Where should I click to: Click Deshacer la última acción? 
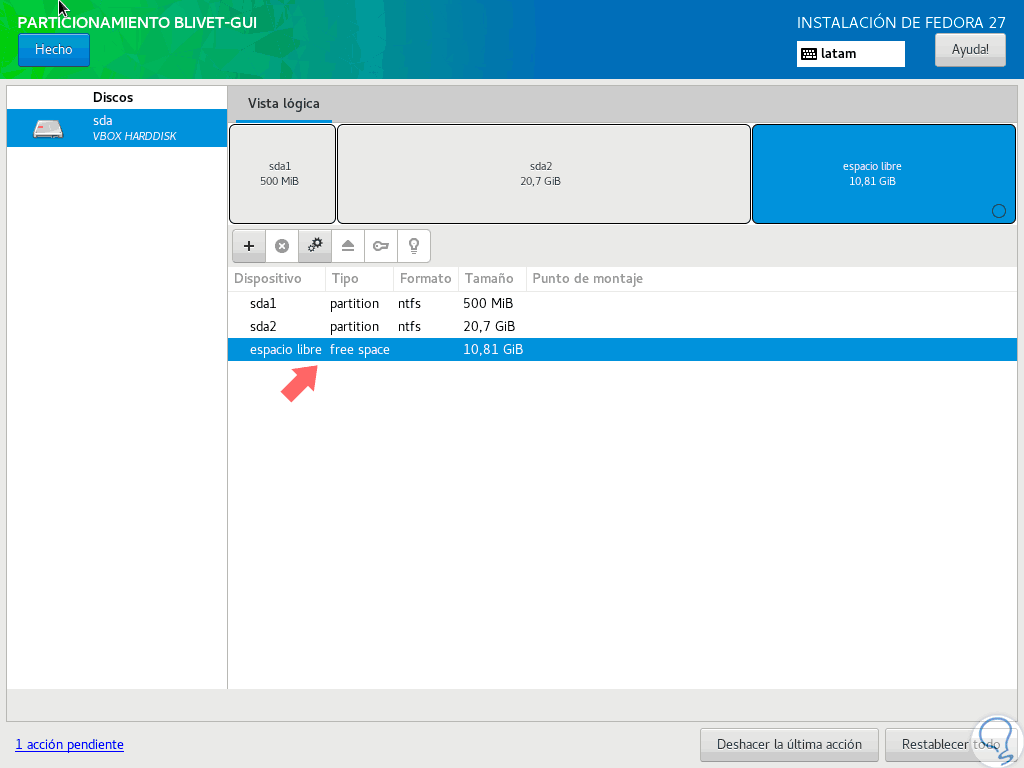pyautogui.click(x=789, y=744)
